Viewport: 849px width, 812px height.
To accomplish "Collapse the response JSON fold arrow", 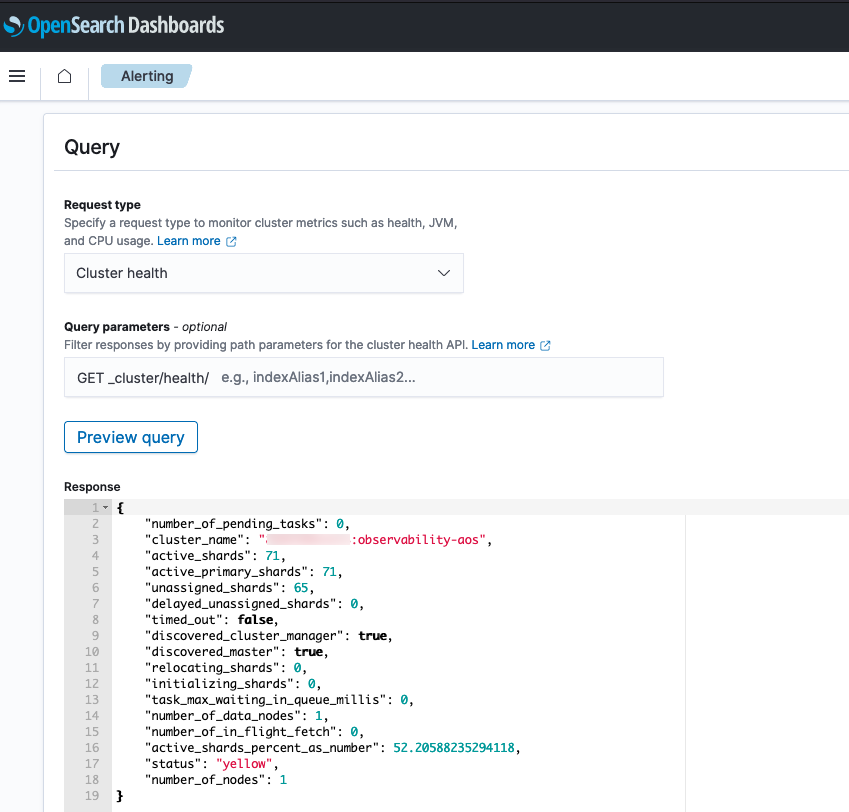I will tap(105, 508).
